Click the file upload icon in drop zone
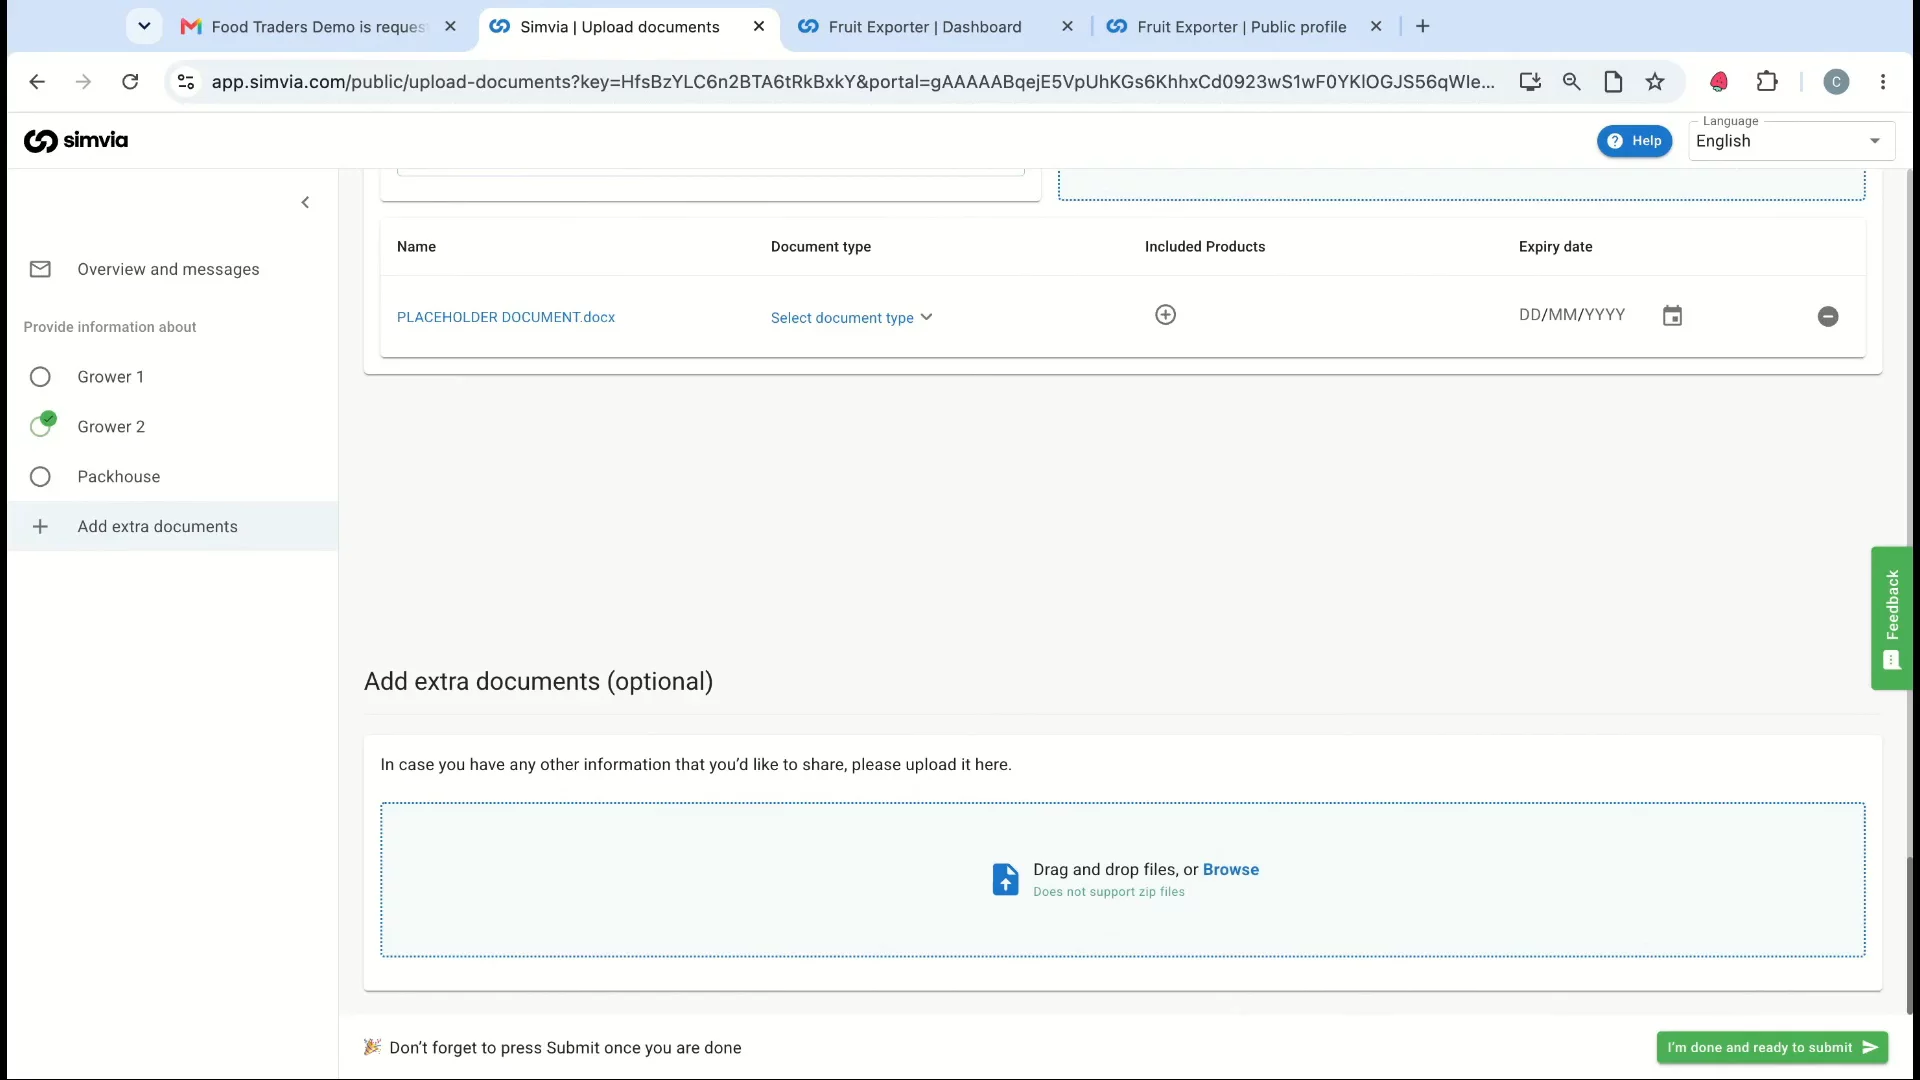 [x=1005, y=880]
